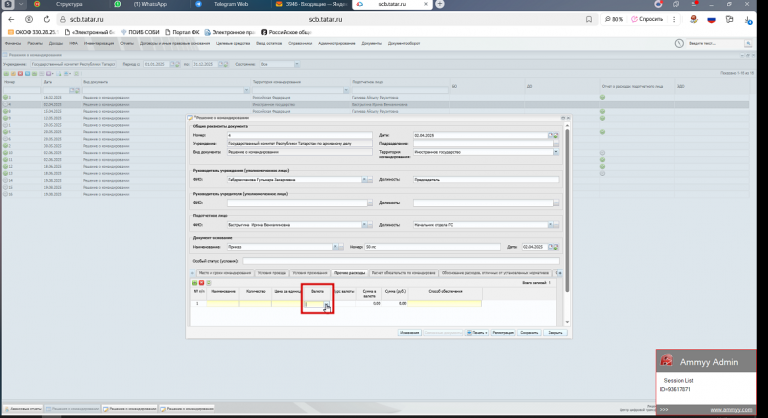Go back with browser back arrow
The height and width of the screenshot is (418, 768).
(x=11, y=20)
